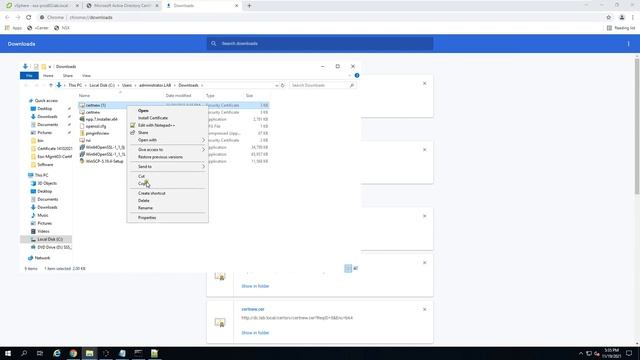Image resolution: width=640 pixels, height=360 pixels.
Task: Open the vCenter bookmark
Action: [x=38, y=28]
